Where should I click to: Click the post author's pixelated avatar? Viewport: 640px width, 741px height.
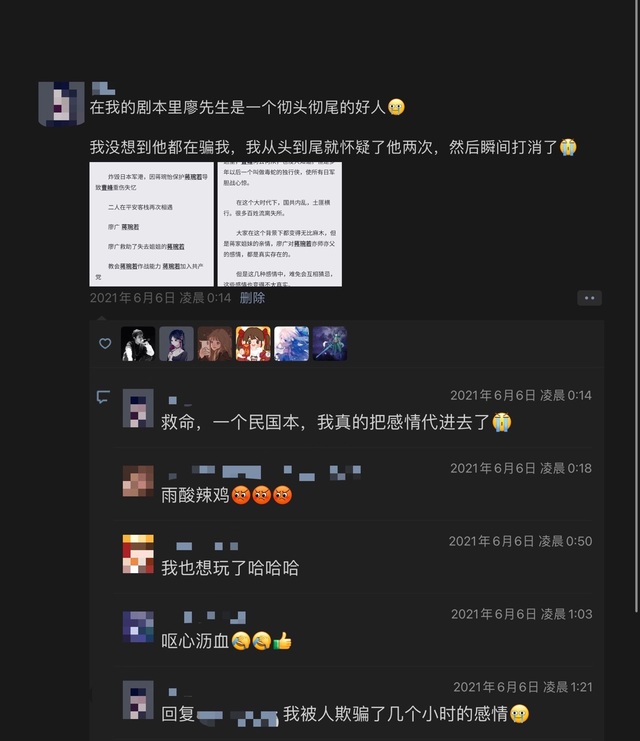[x=61, y=103]
